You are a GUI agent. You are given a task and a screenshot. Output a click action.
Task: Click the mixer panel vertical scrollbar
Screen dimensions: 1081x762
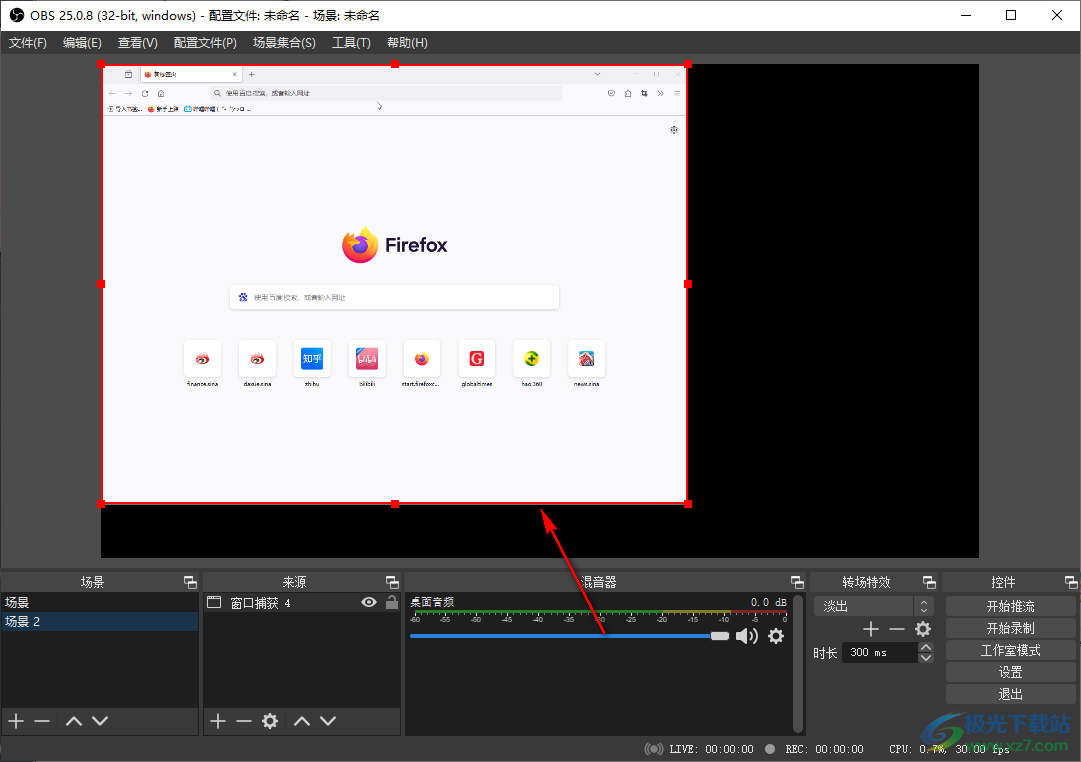pos(798,663)
